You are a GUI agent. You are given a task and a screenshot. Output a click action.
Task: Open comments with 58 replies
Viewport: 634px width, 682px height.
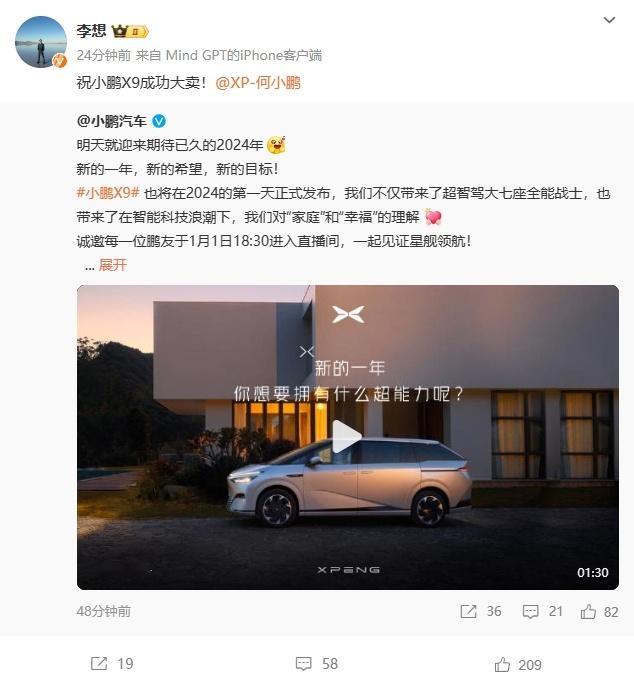click(304, 664)
